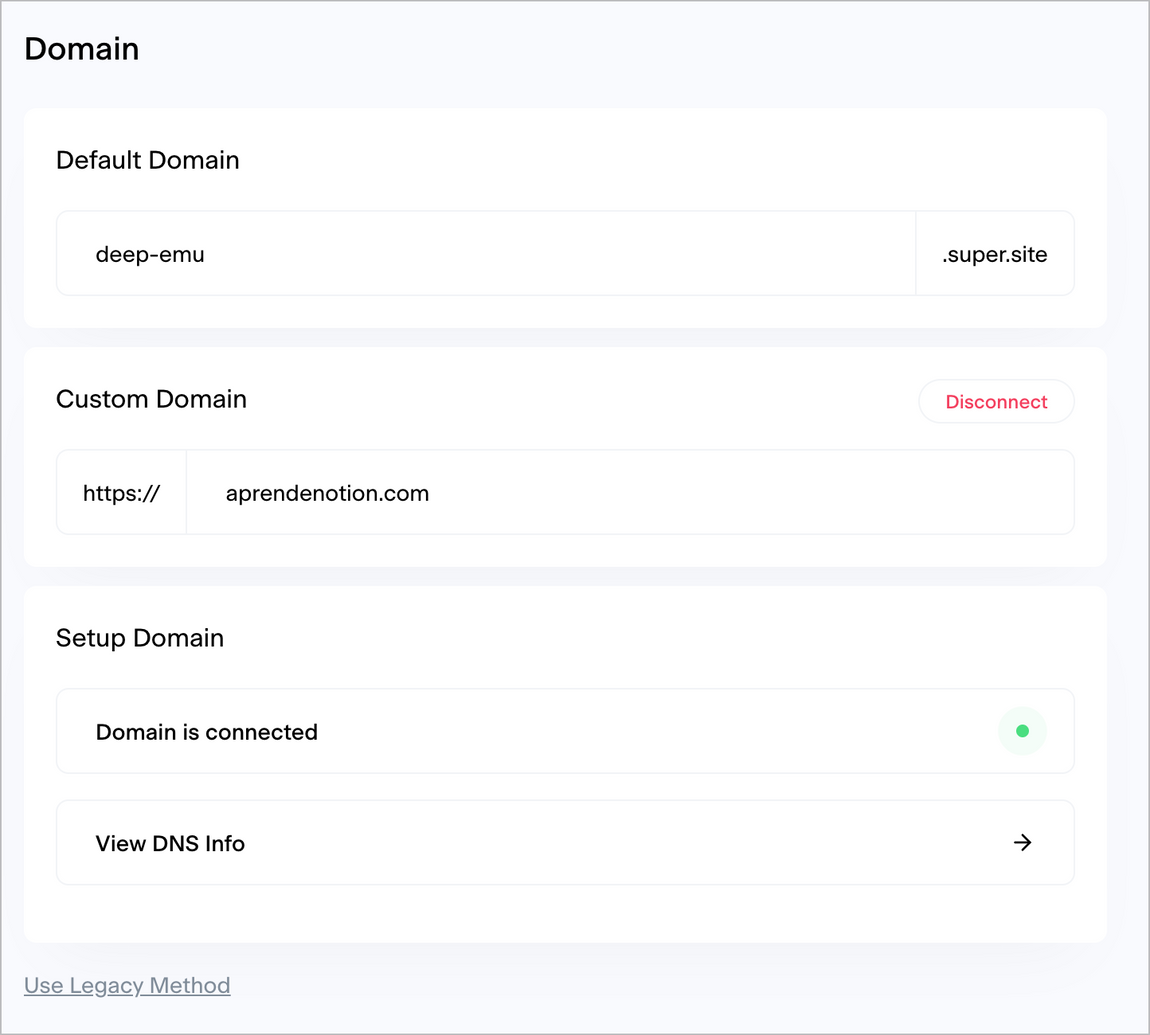Click the green connected status indicator
Viewport: 1150px width, 1035px height.
1022,731
